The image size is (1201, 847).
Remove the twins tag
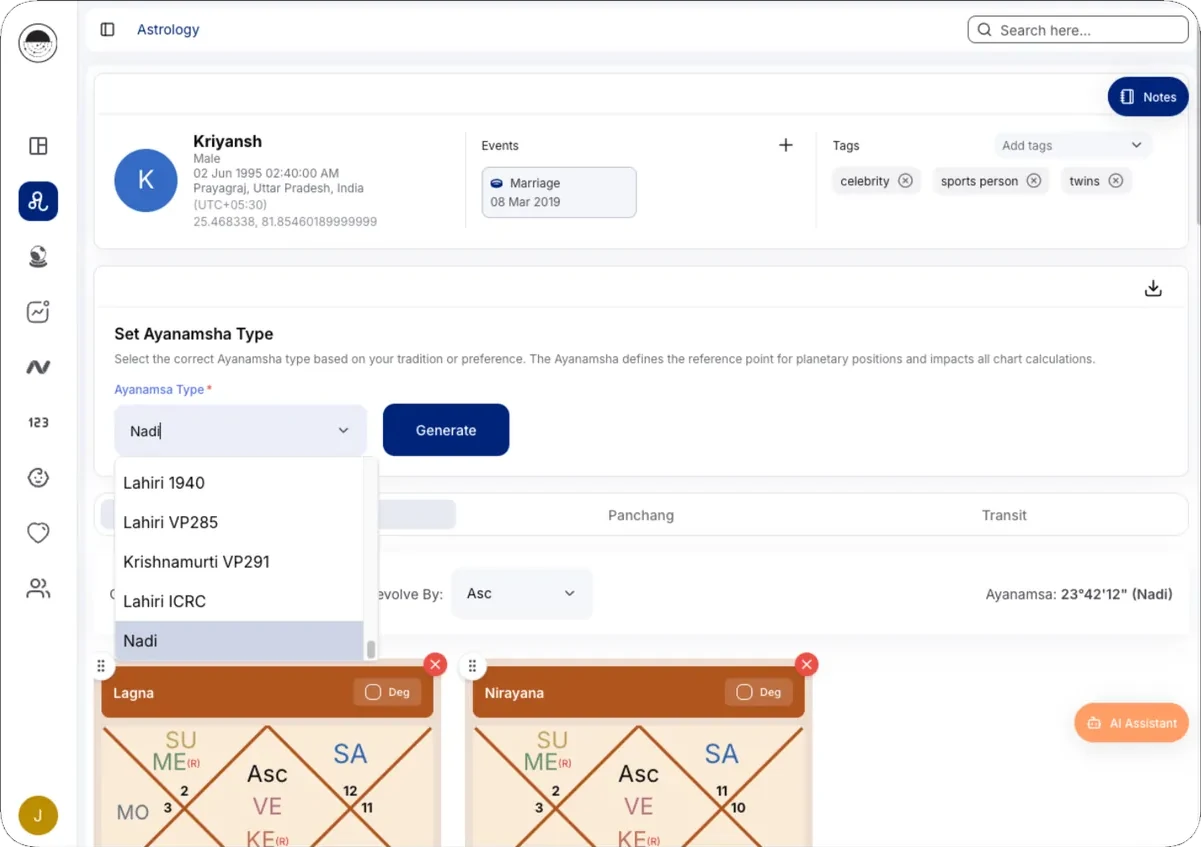1116,181
